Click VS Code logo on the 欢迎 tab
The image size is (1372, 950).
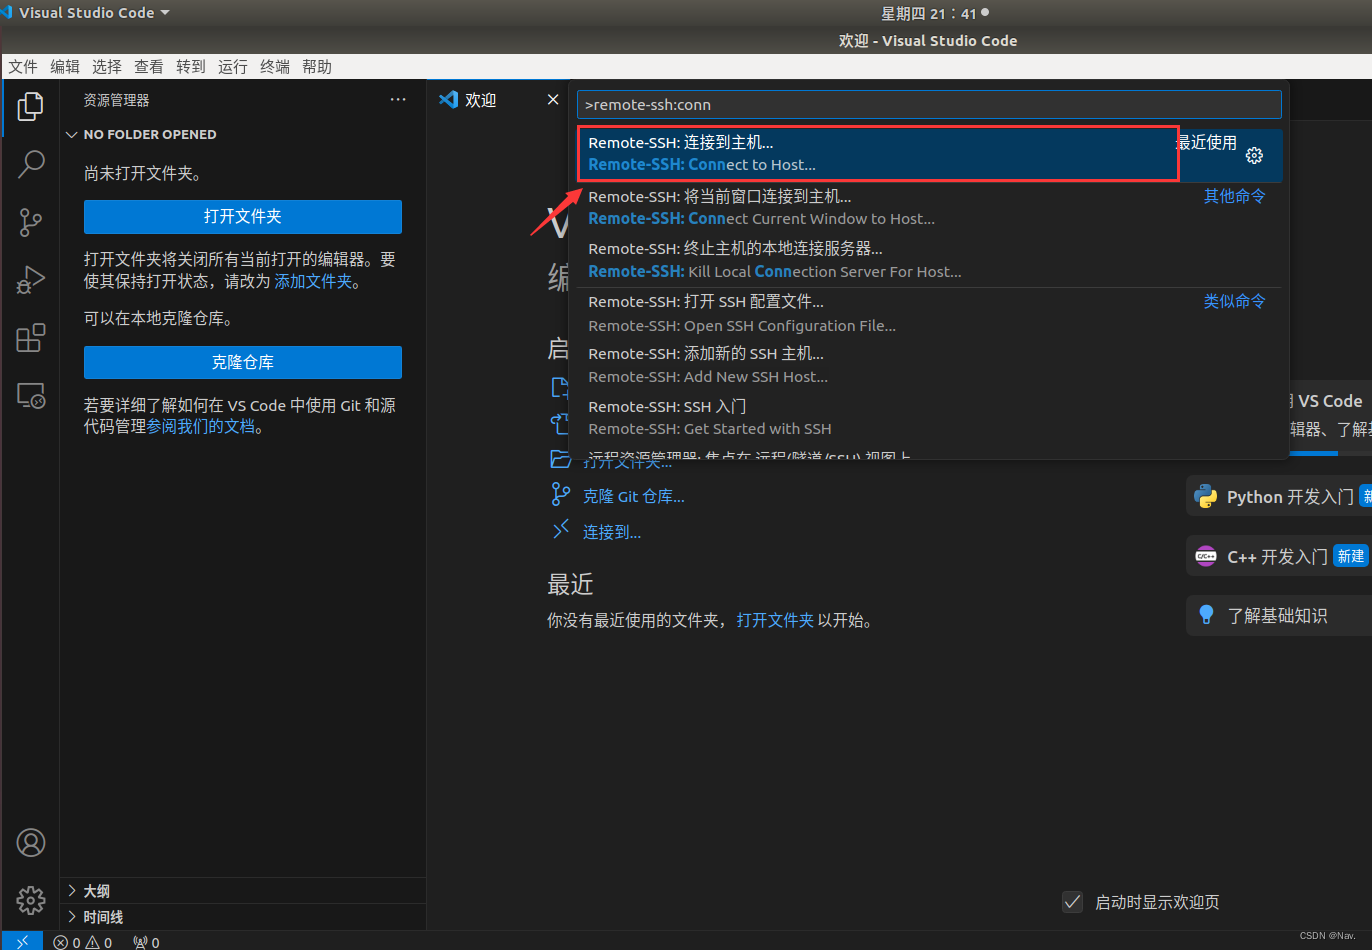click(449, 100)
